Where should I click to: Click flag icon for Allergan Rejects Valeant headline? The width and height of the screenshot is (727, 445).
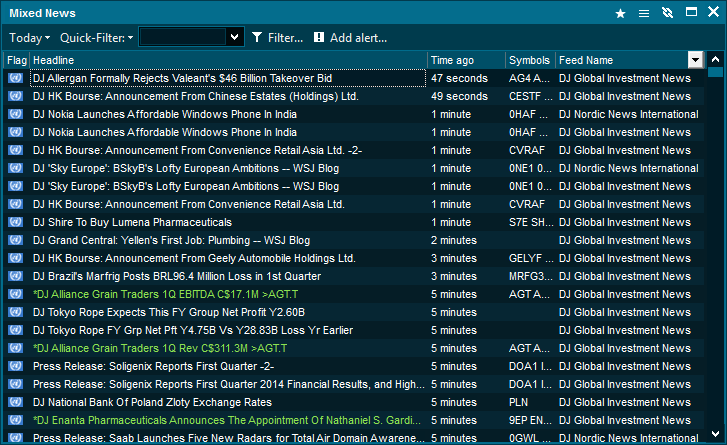coord(15,78)
